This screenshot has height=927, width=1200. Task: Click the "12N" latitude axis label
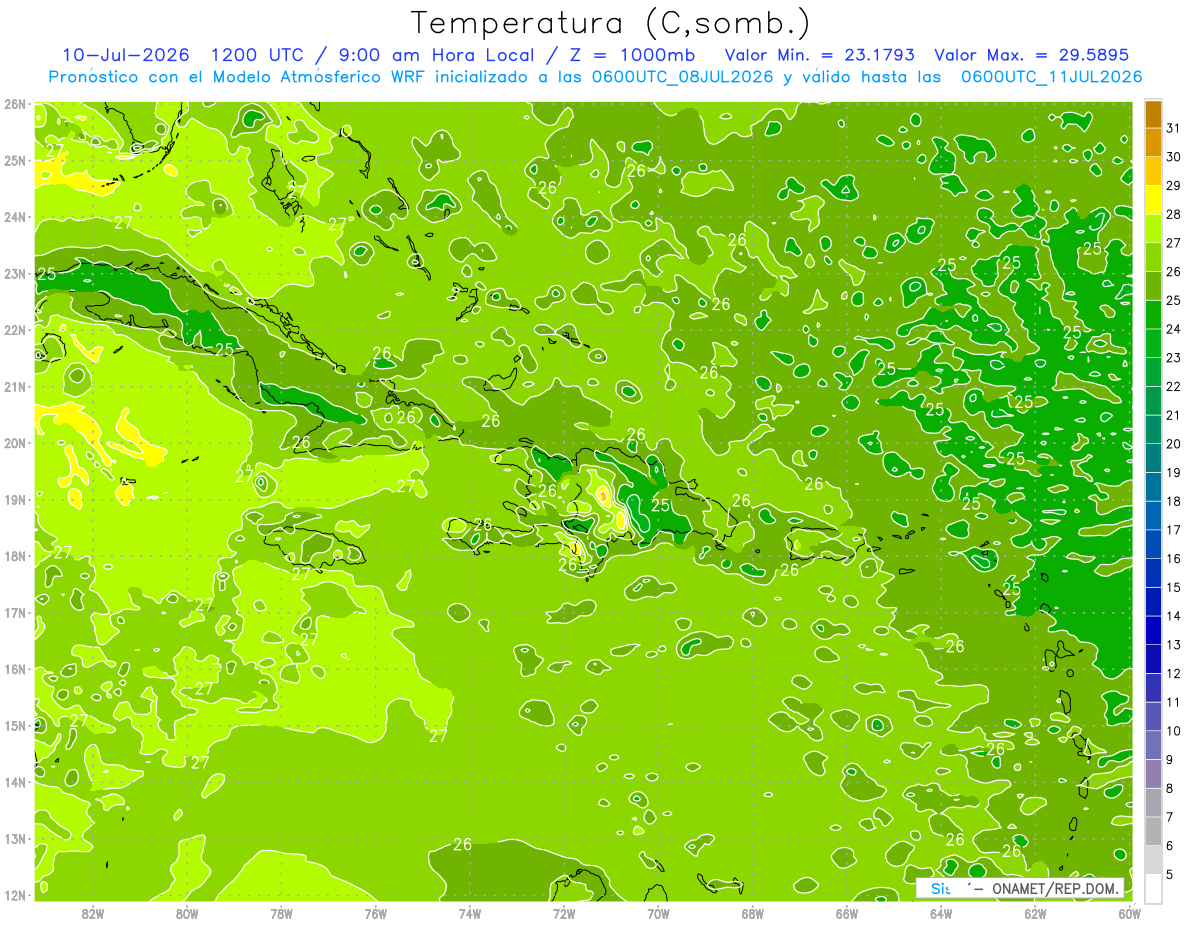(x=15, y=895)
